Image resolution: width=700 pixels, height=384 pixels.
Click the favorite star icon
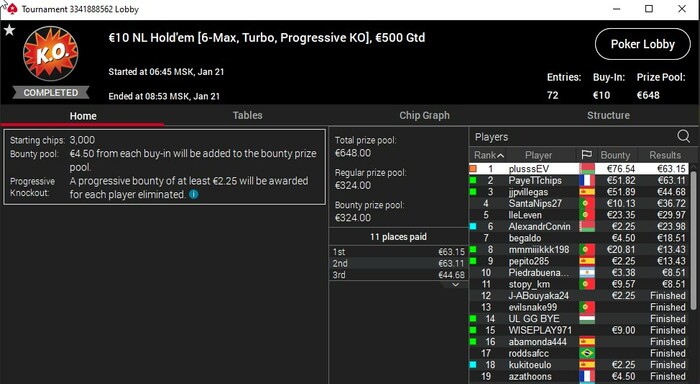[x=9, y=30]
